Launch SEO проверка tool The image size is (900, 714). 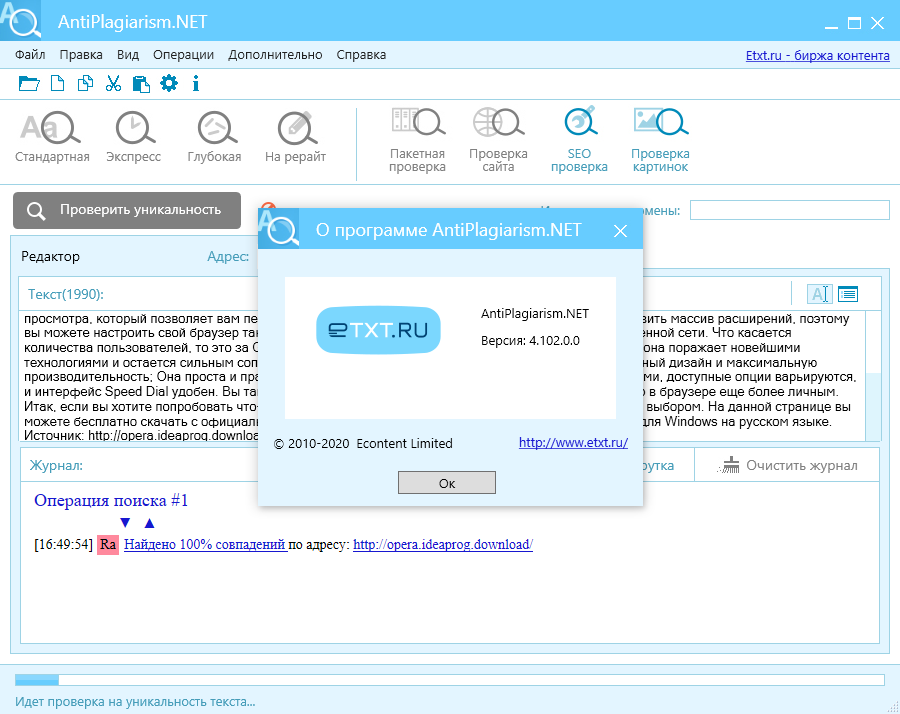(x=579, y=140)
